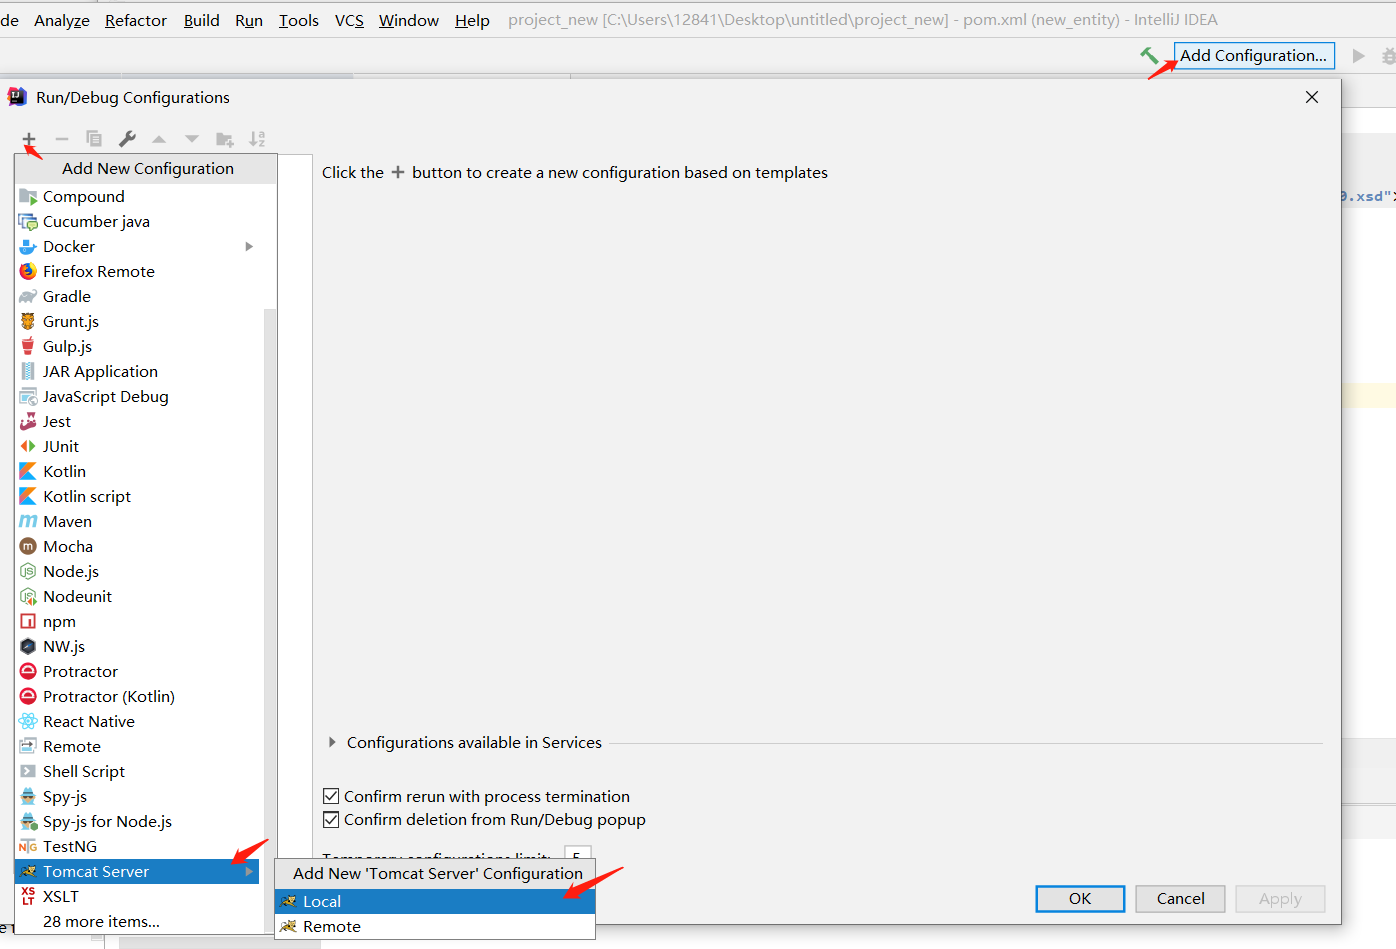Screen dimensions: 1396x949
Task: Click the JUnit icon in the list
Action: (x=28, y=446)
